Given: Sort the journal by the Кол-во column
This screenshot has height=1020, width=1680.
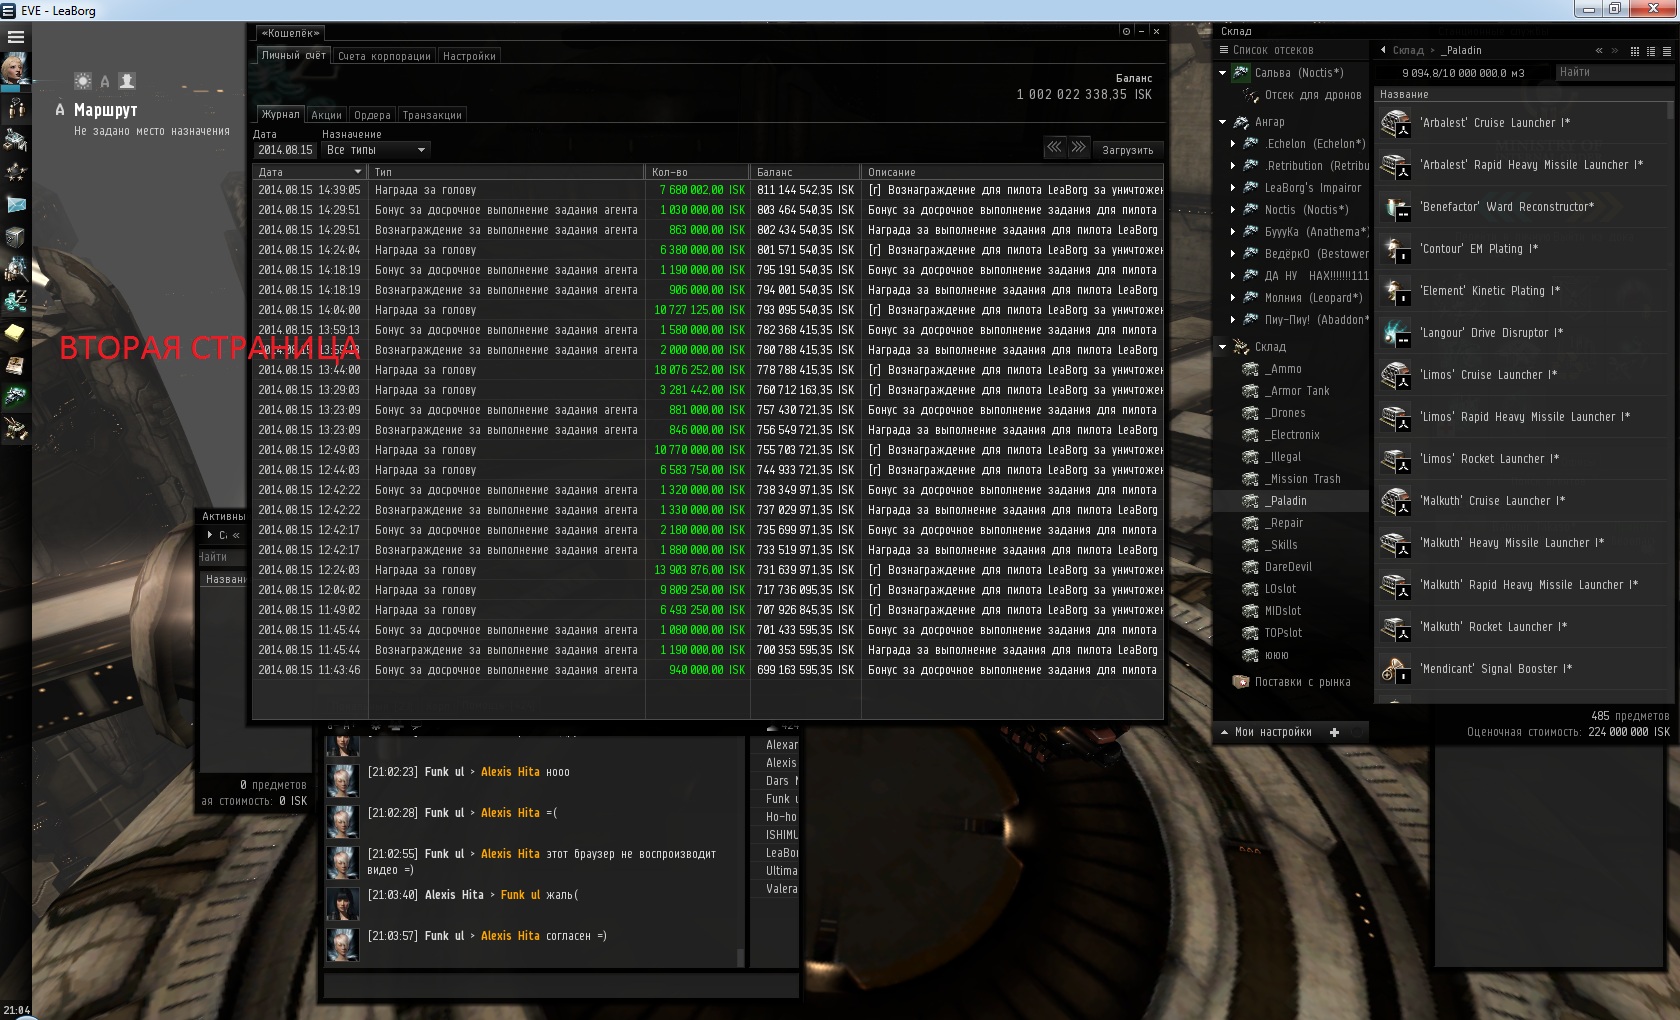Looking at the screenshot, I should [697, 172].
